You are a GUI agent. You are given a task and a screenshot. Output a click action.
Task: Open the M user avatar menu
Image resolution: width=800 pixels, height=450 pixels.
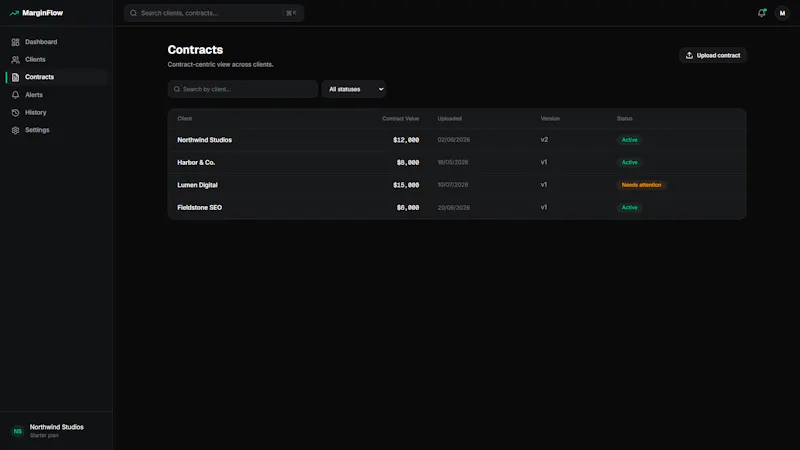(x=782, y=13)
